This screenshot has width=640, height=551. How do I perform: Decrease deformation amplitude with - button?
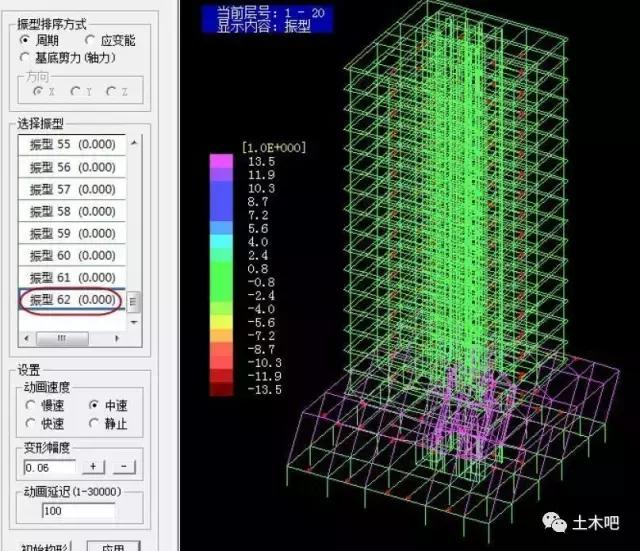pyautogui.click(x=124, y=467)
